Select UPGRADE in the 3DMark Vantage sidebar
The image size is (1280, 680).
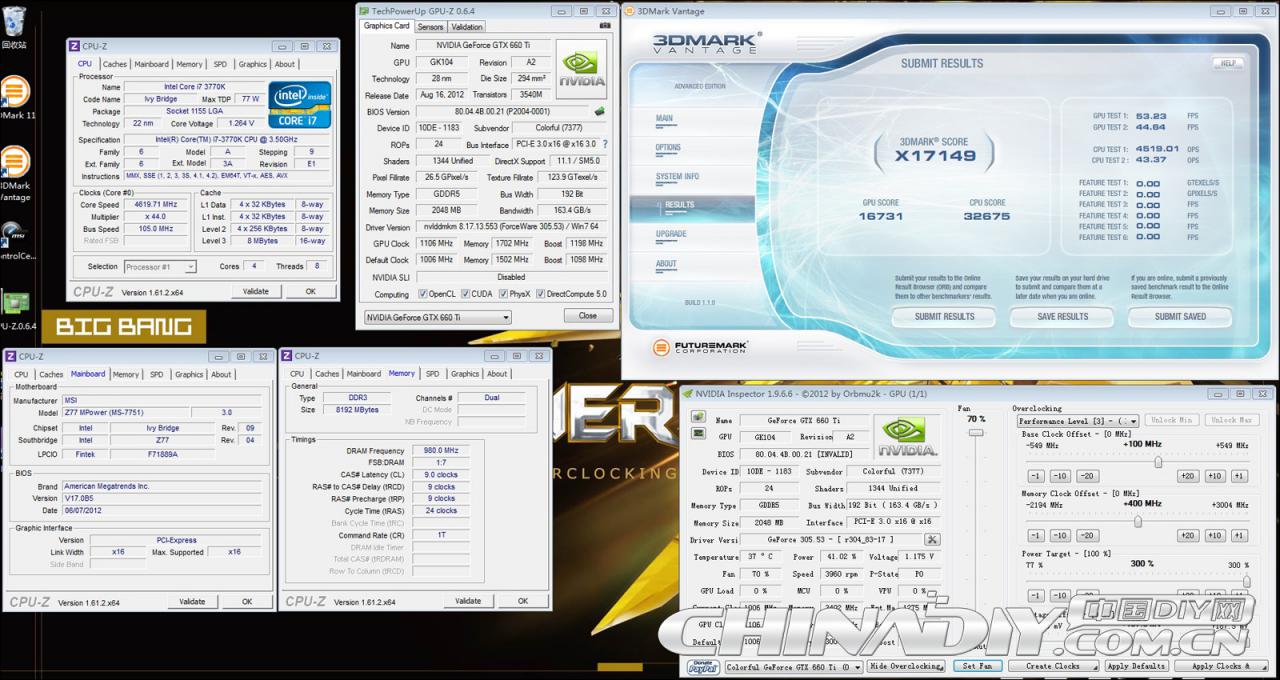[671, 234]
